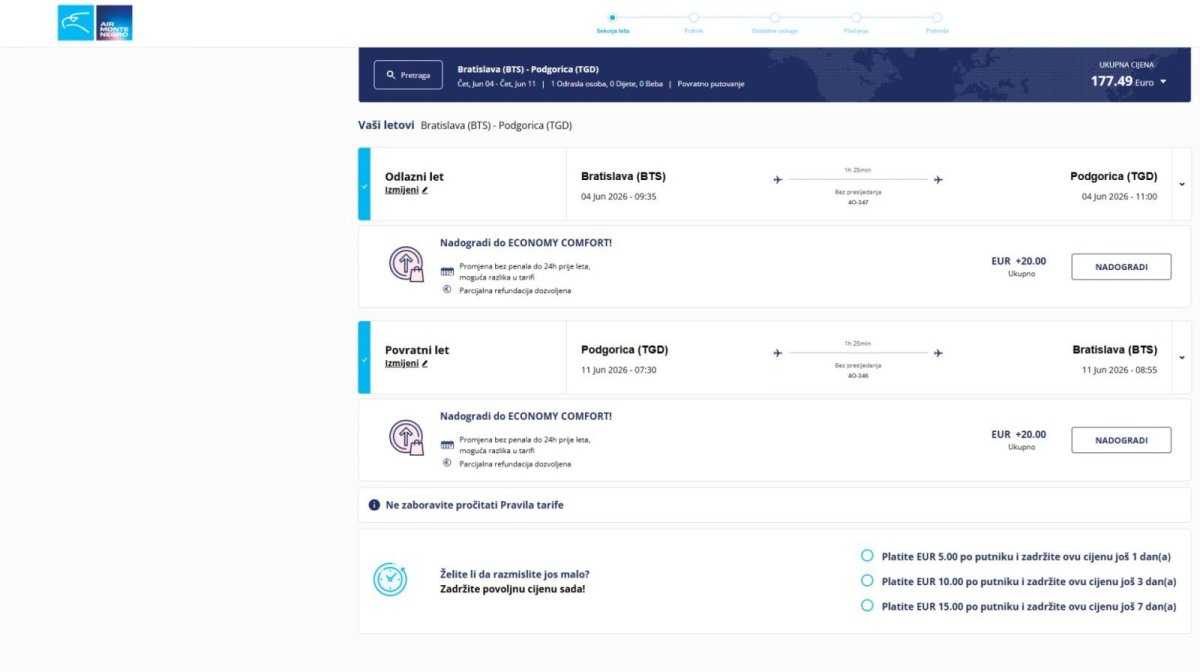Expand outbound flight details chevron
Image resolution: width=1200 pixels, height=672 pixels.
pos(1182,184)
